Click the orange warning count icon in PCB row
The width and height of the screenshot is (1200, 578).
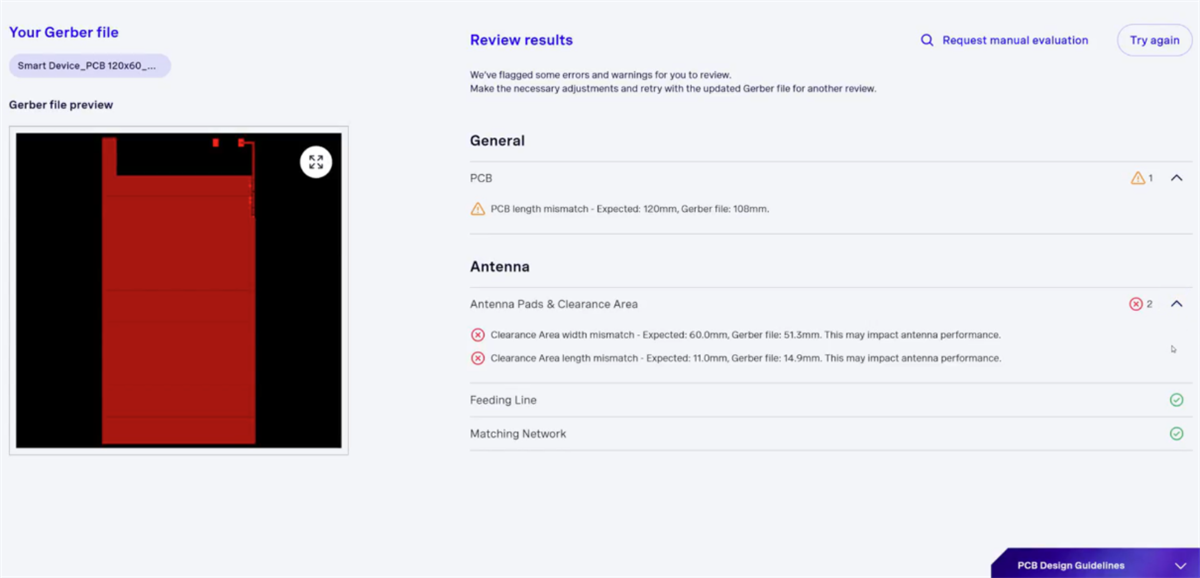(1137, 178)
